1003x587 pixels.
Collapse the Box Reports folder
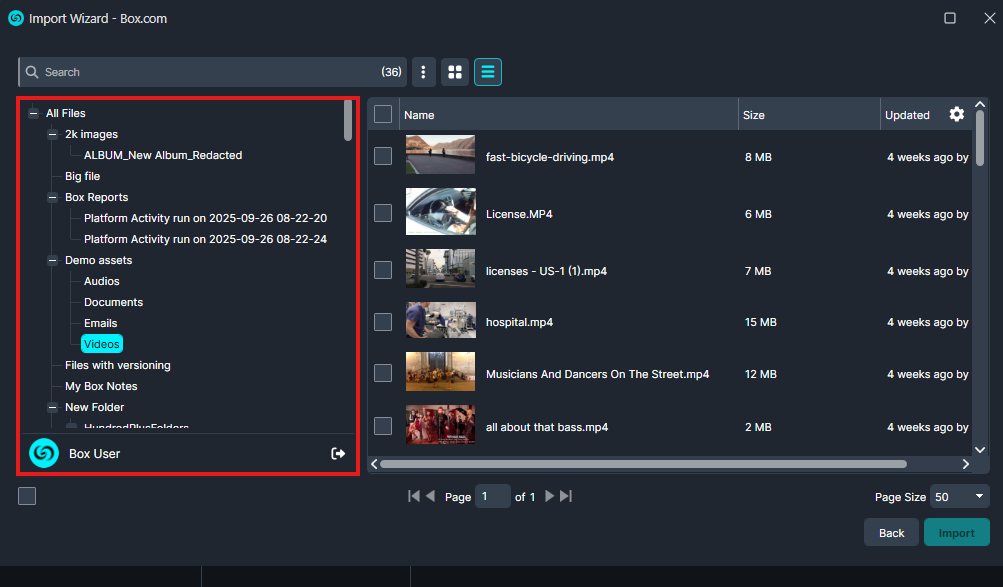pyautogui.click(x=53, y=197)
